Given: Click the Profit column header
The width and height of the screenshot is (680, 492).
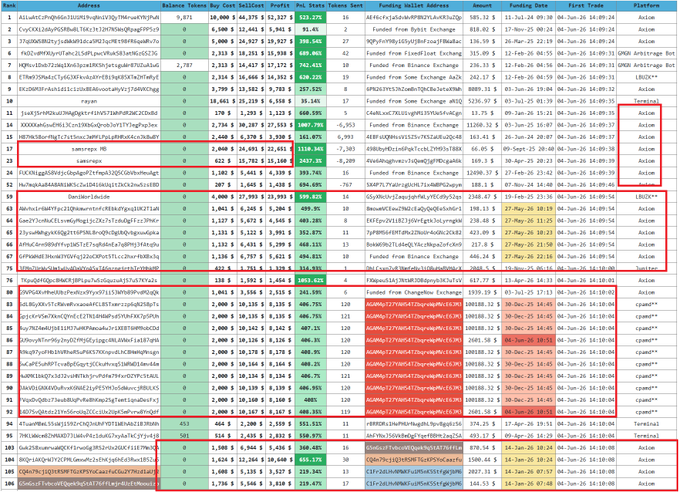Looking at the screenshot, I should coord(280,6).
